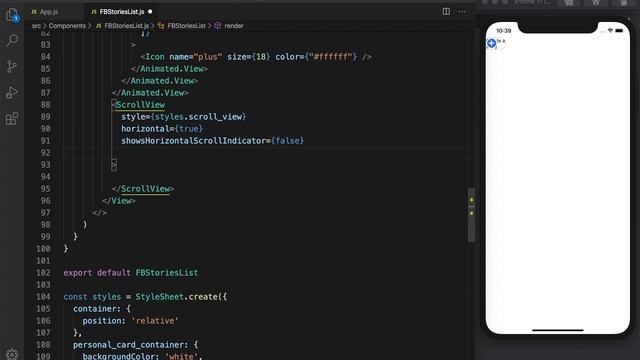Image resolution: width=640 pixels, height=360 pixels.
Task: Close the unsaved FBStoriesList.js tab dot
Action: [150, 11]
